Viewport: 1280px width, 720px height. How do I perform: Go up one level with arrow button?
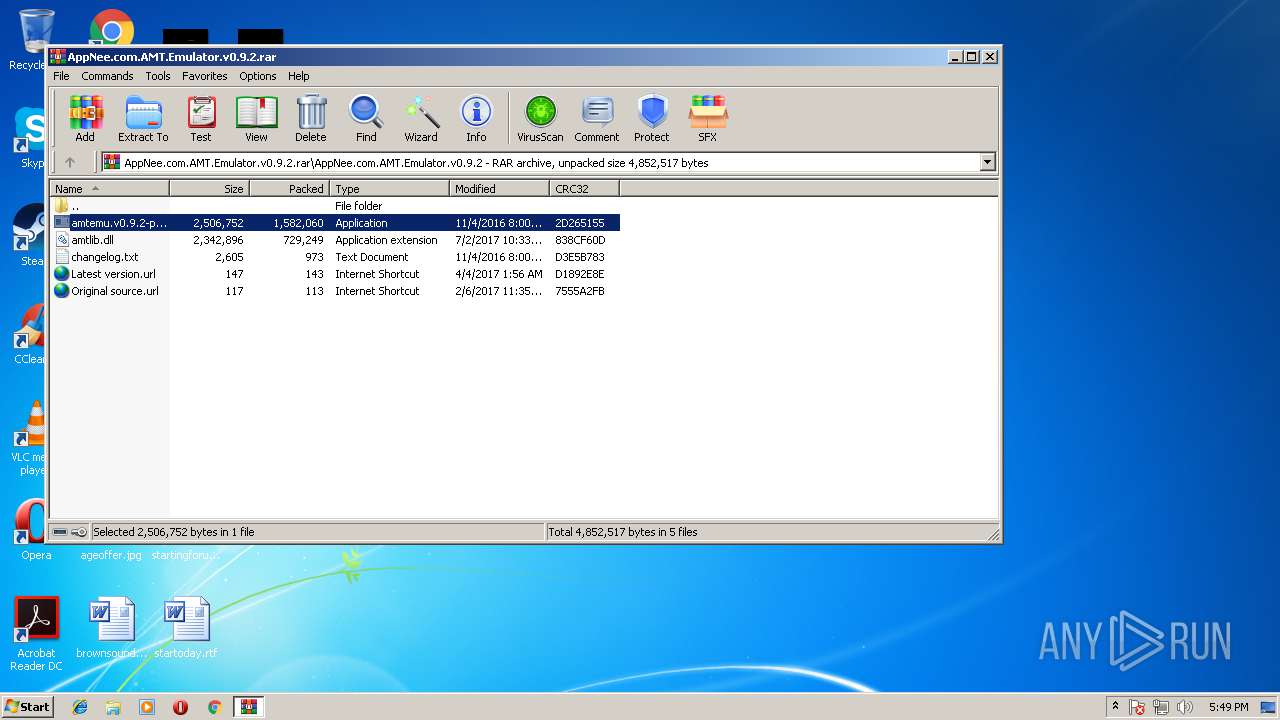(70, 162)
